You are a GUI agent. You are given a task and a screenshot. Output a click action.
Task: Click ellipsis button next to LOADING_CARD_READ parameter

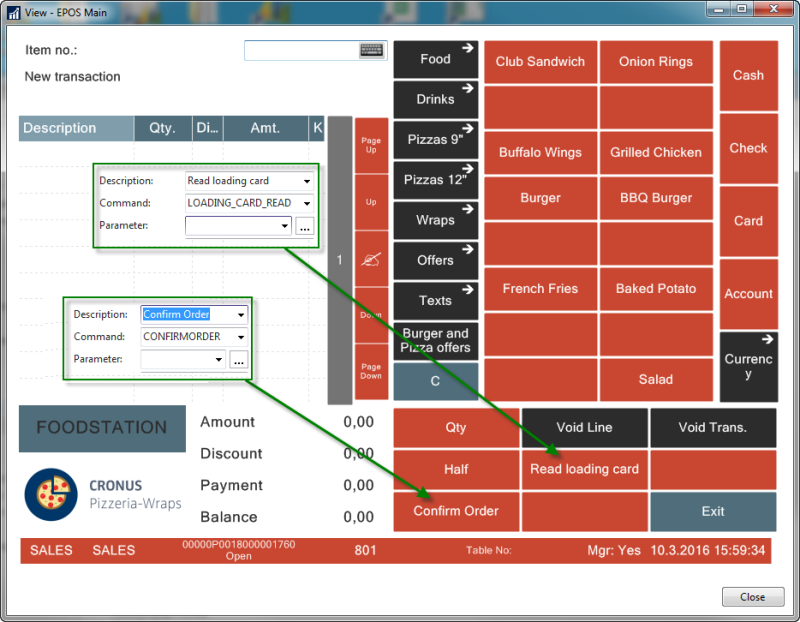click(x=305, y=226)
